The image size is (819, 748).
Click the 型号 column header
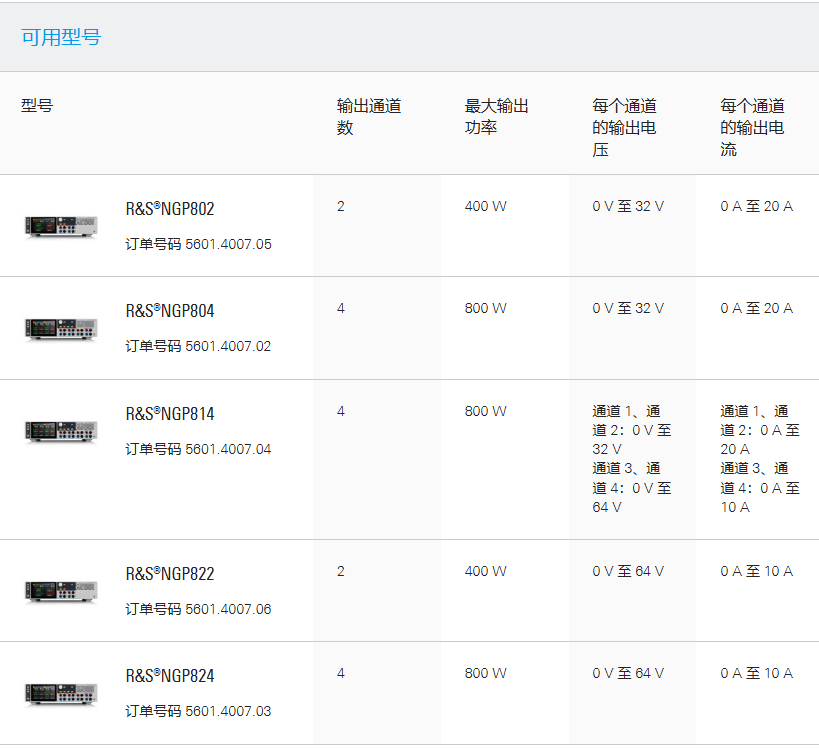[x=37, y=106]
